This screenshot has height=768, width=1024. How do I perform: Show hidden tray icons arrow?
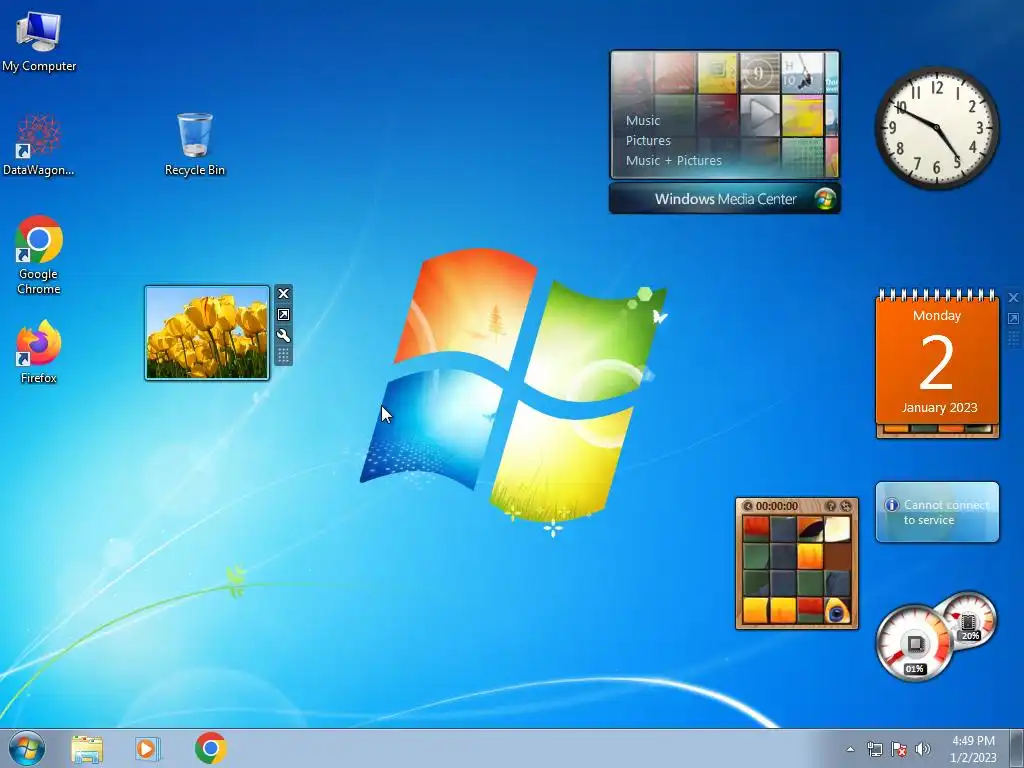(x=850, y=749)
